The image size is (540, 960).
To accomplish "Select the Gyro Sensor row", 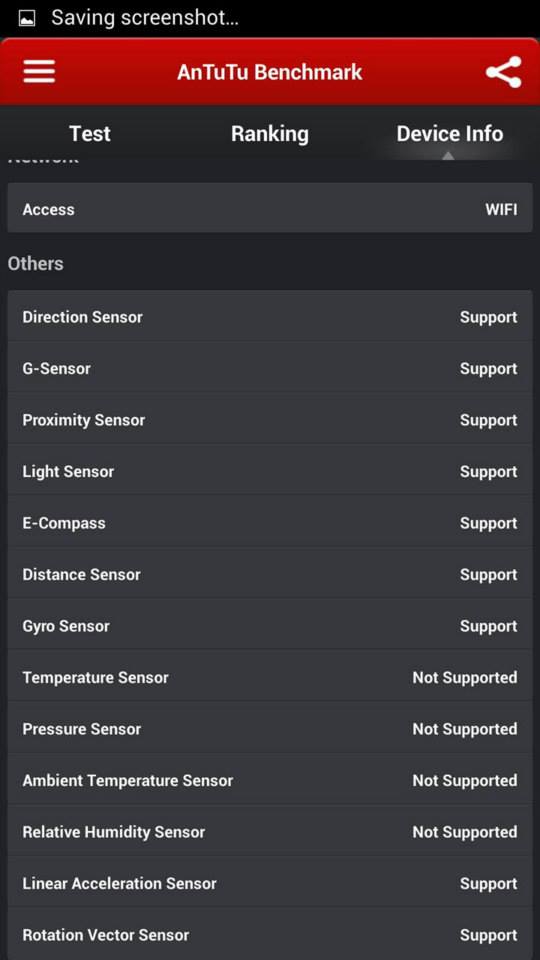I will click(x=270, y=625).
